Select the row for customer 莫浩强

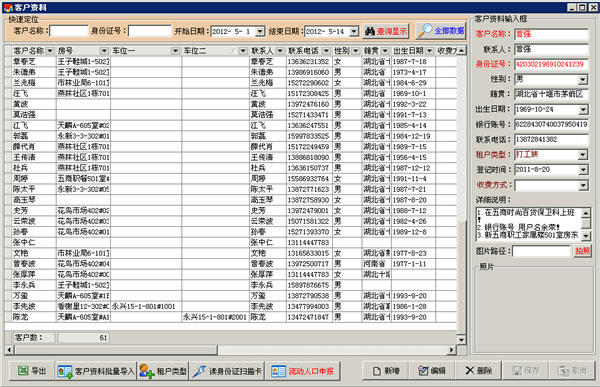tap(231, 115)
